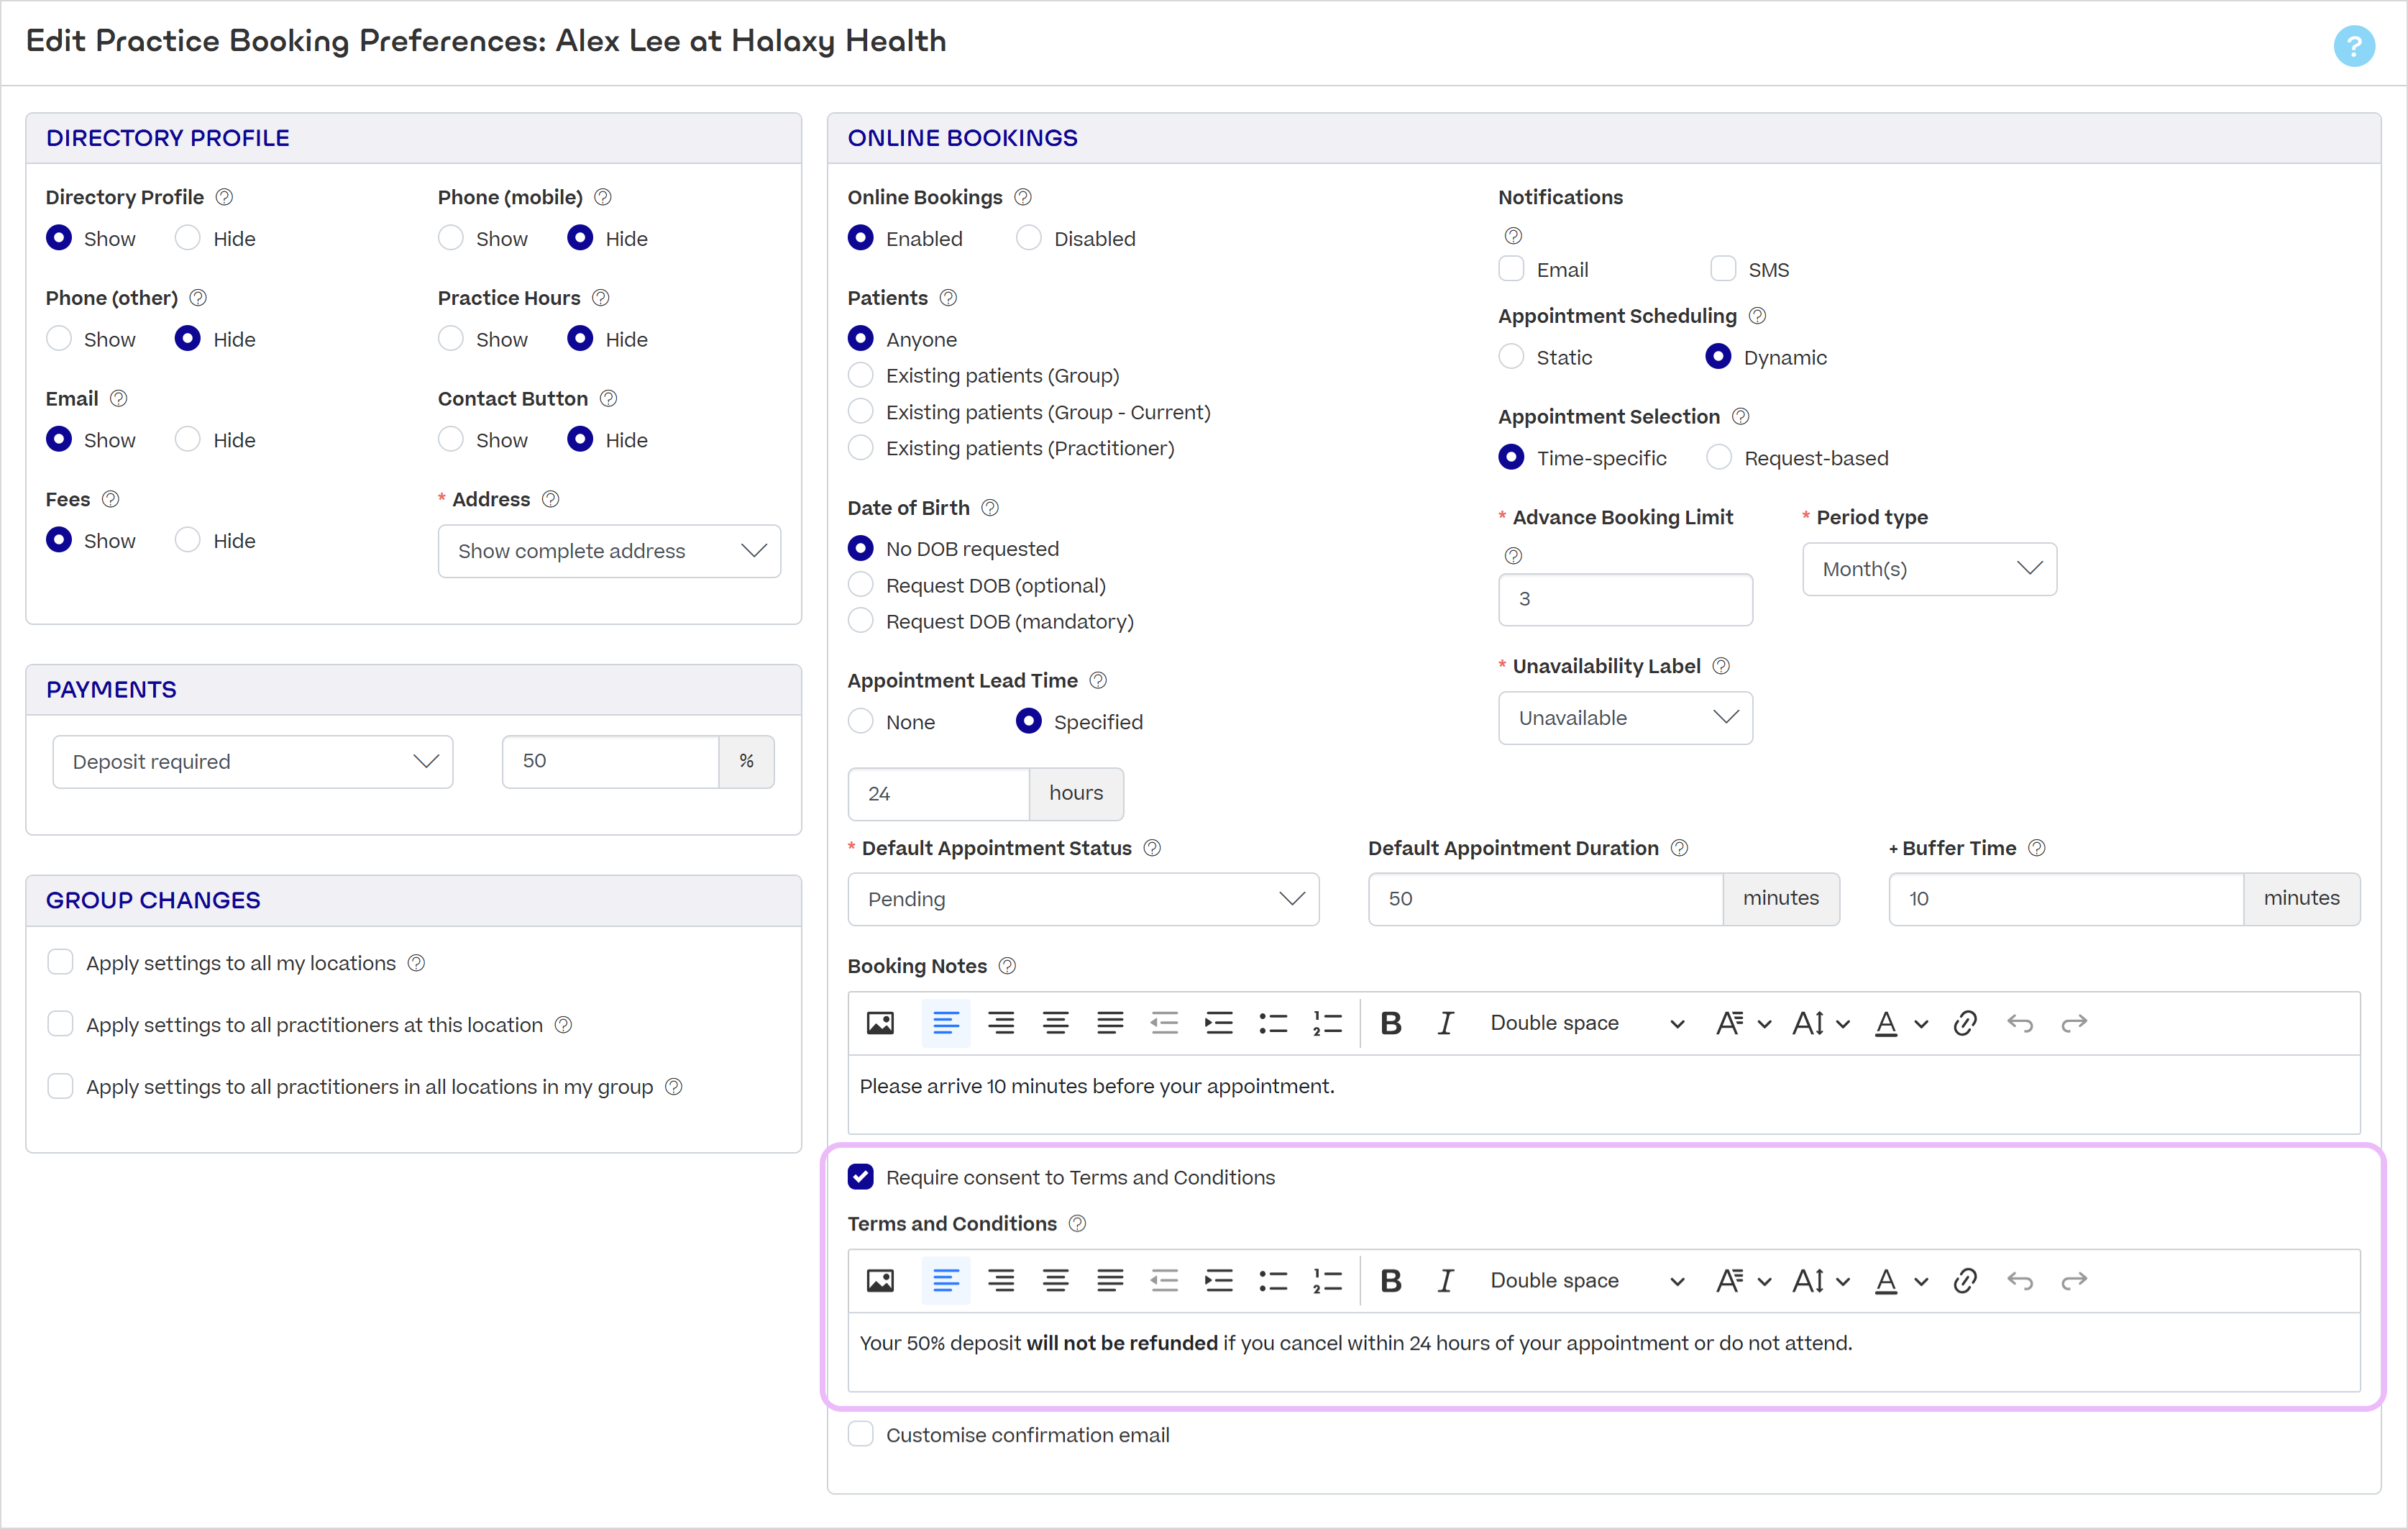Click the Advance Booking Limit input field

click(1625, 599)
